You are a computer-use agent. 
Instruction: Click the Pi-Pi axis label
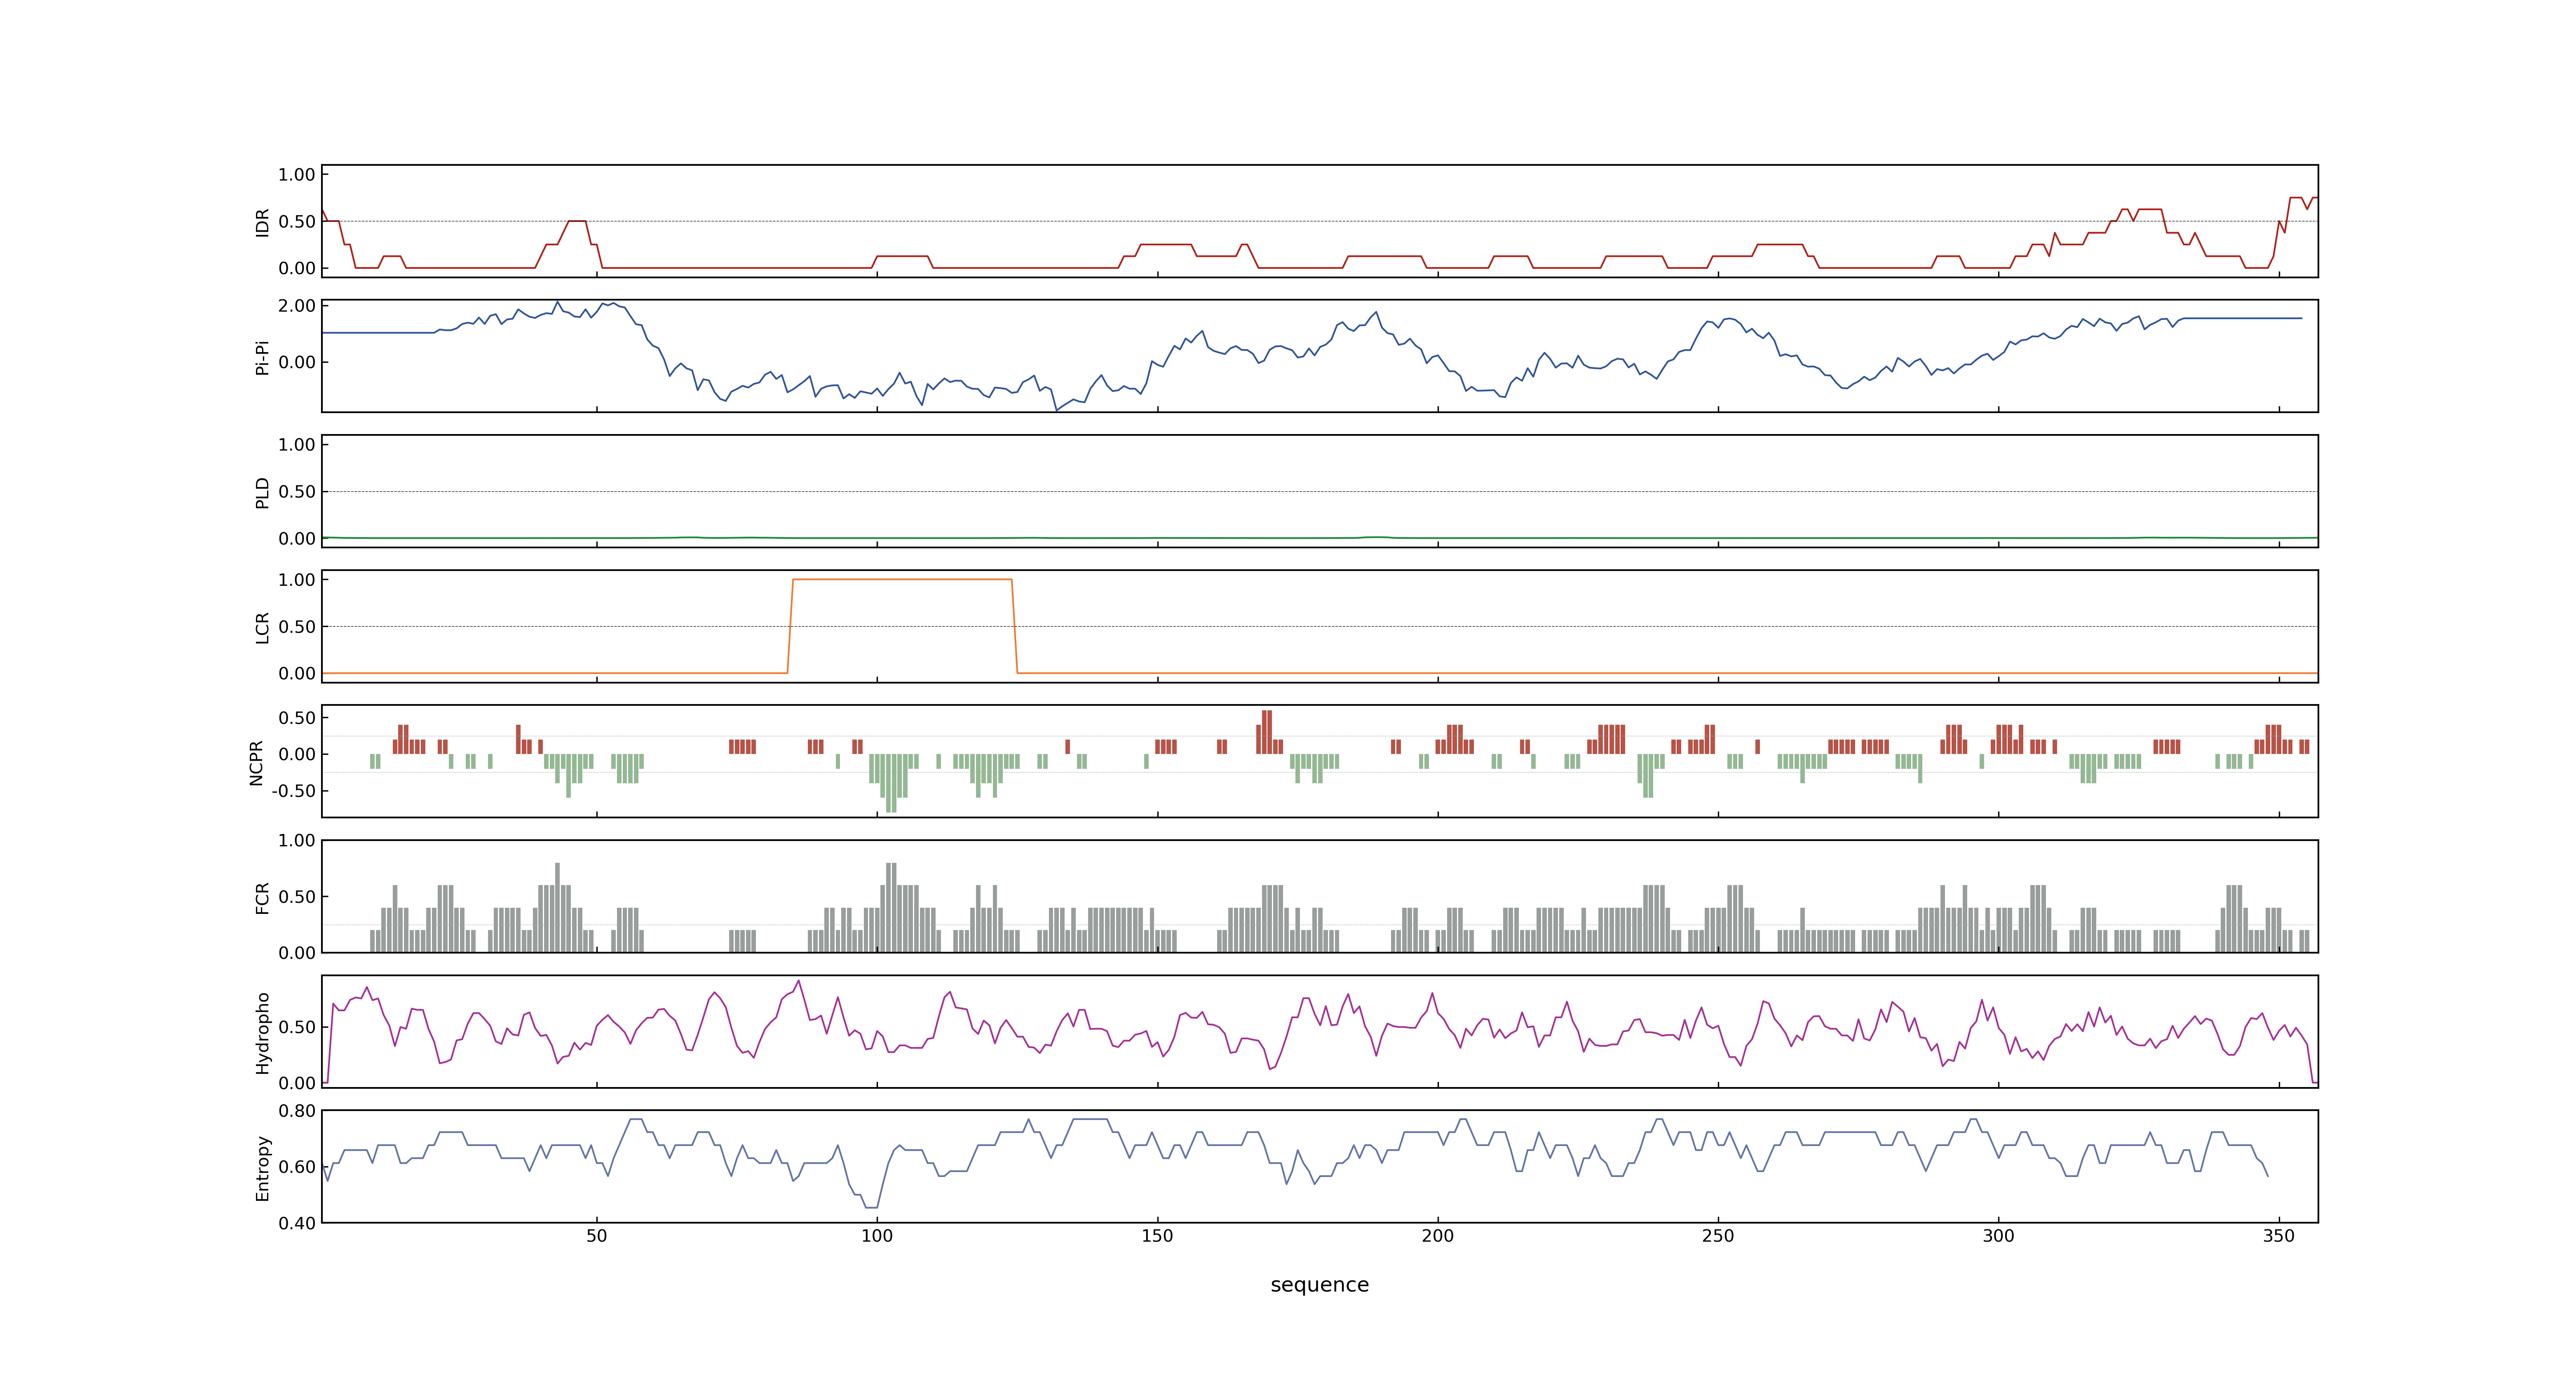pyautogui.click(x=262, y=357)
